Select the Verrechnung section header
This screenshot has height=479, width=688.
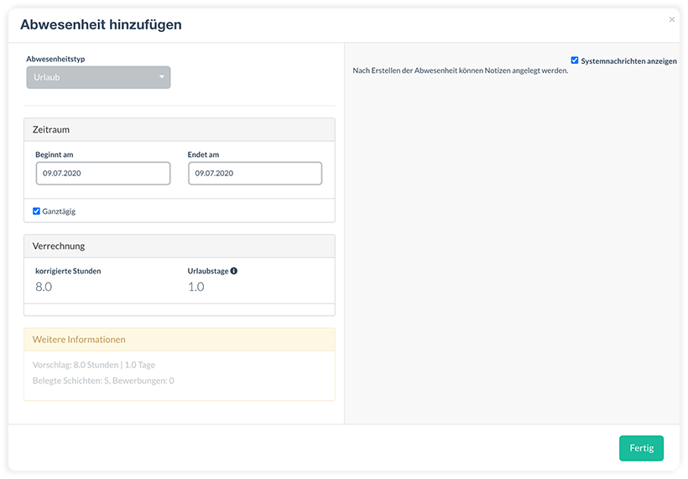[x=179, y=246]
